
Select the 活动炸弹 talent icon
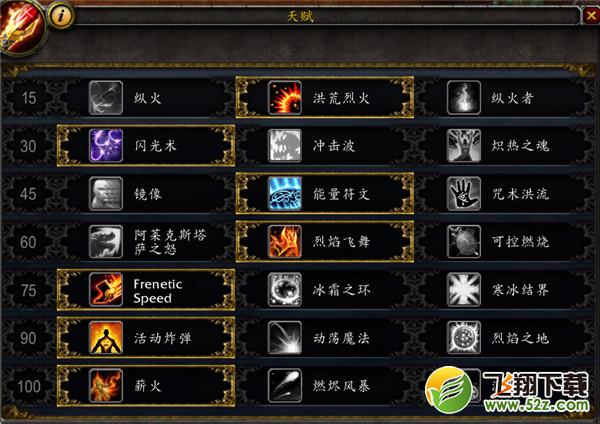coord(106,338)
